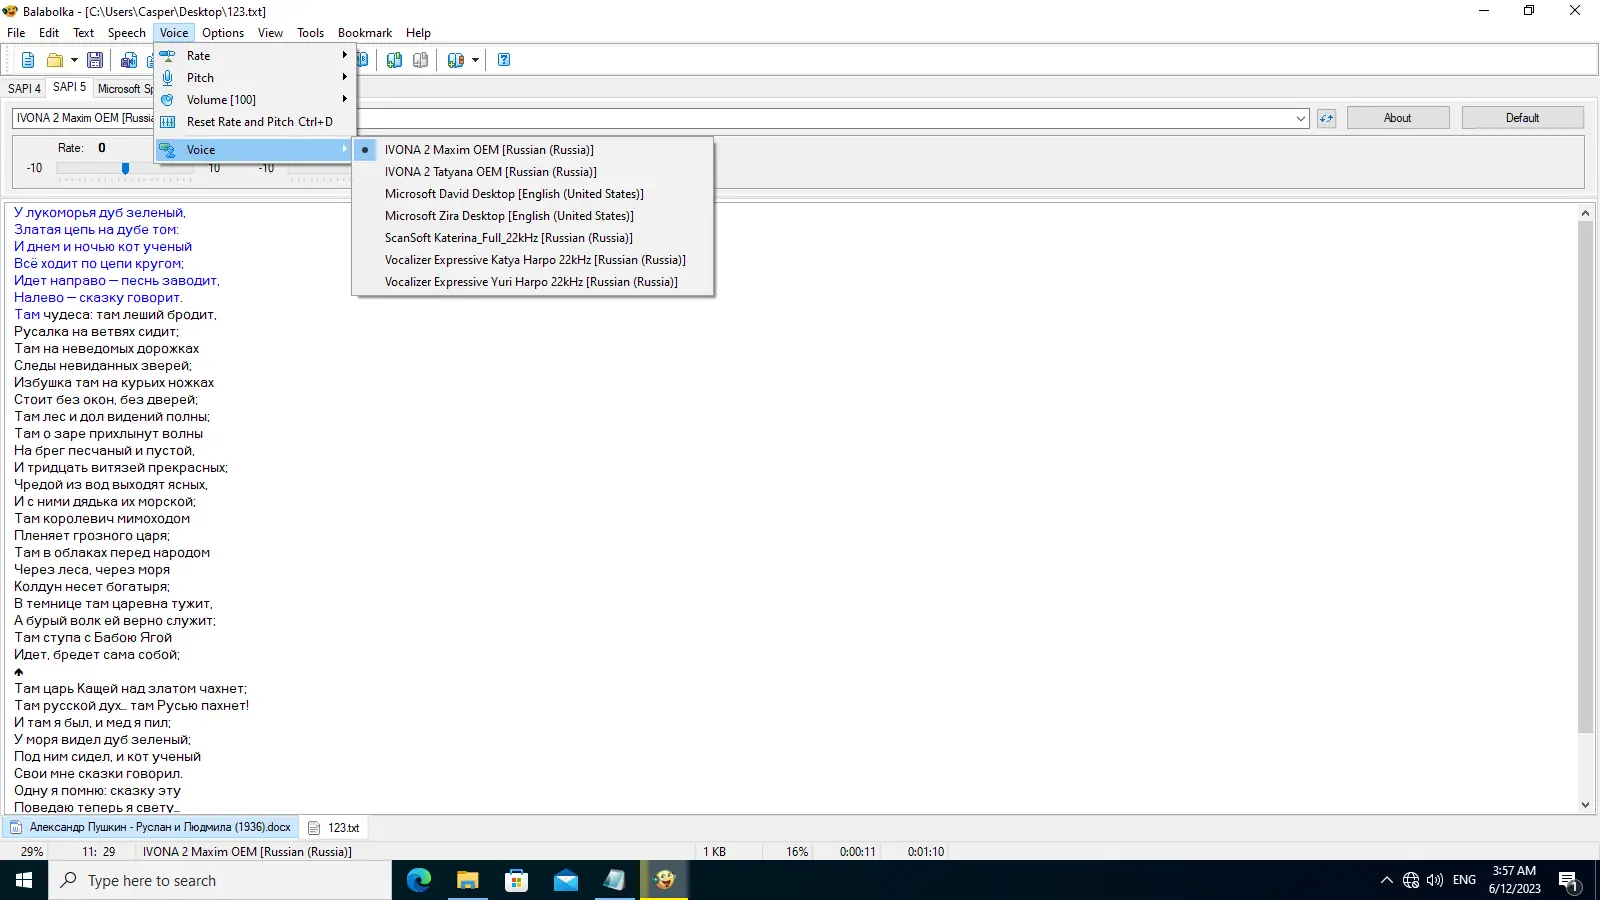Click the New document toolbar icon

[x=28, y=60]
